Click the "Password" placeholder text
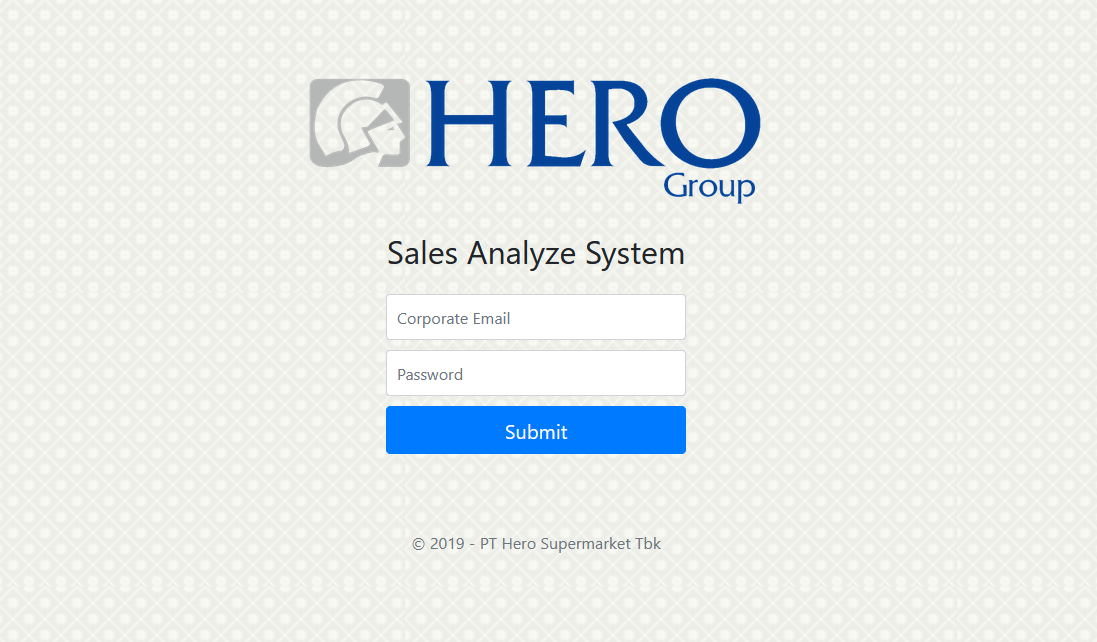The image size is (1097, 642). [430, 375]
